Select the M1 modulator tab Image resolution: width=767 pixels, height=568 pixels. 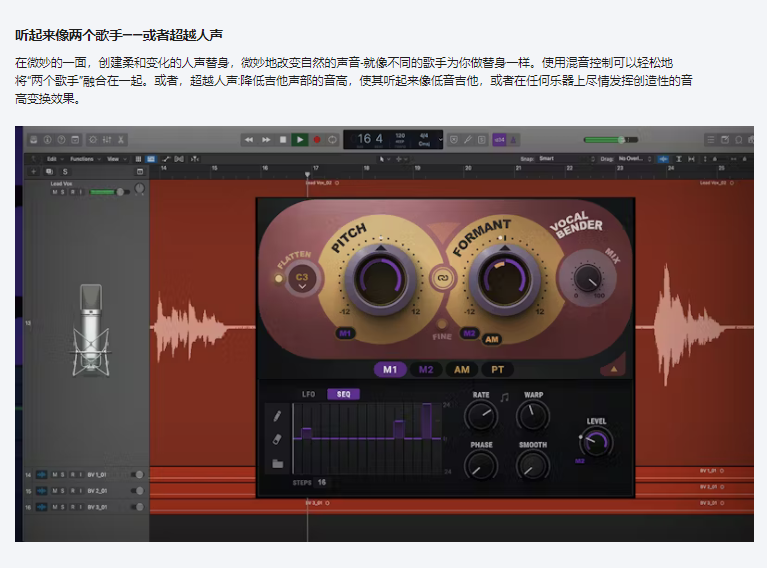[x=390, y=370]
